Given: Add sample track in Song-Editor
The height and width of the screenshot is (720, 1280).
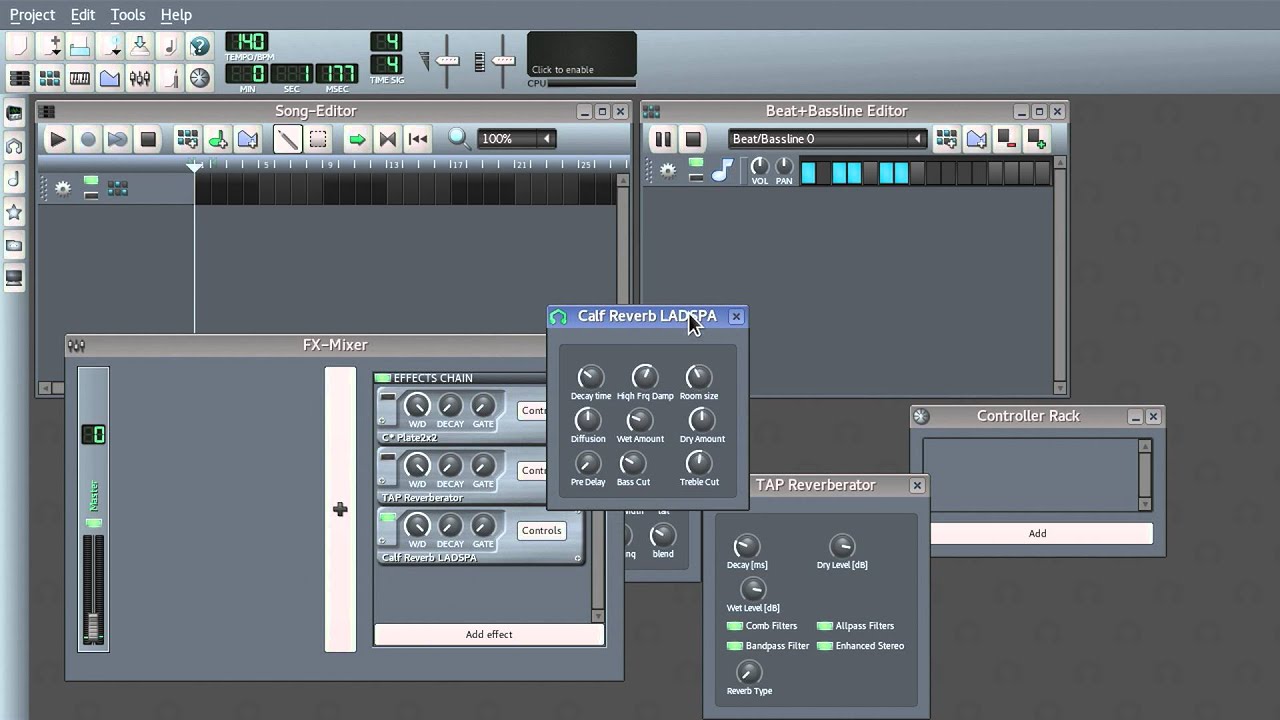Looking at the screenshot, I should click(217, 139).
